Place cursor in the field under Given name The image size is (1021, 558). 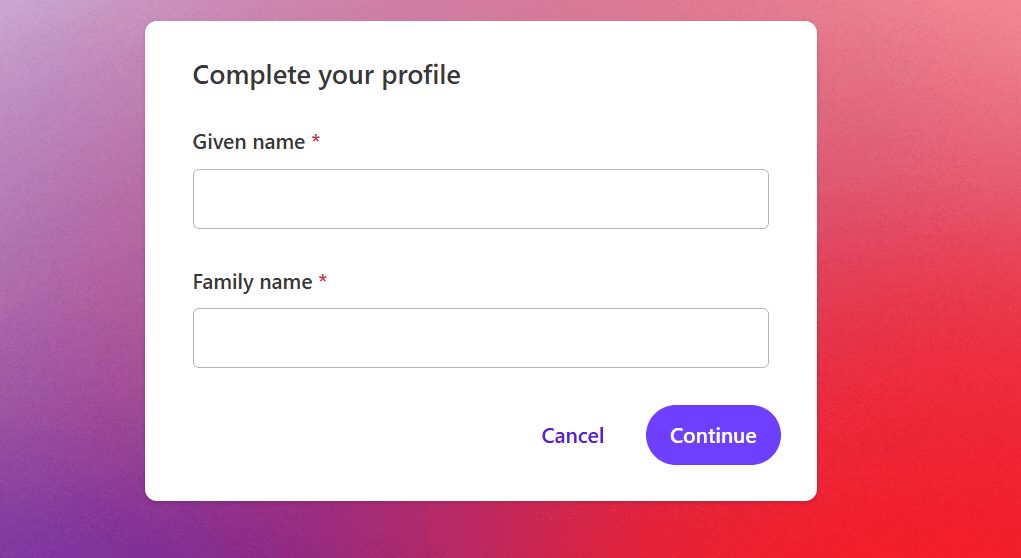point(480,199)
